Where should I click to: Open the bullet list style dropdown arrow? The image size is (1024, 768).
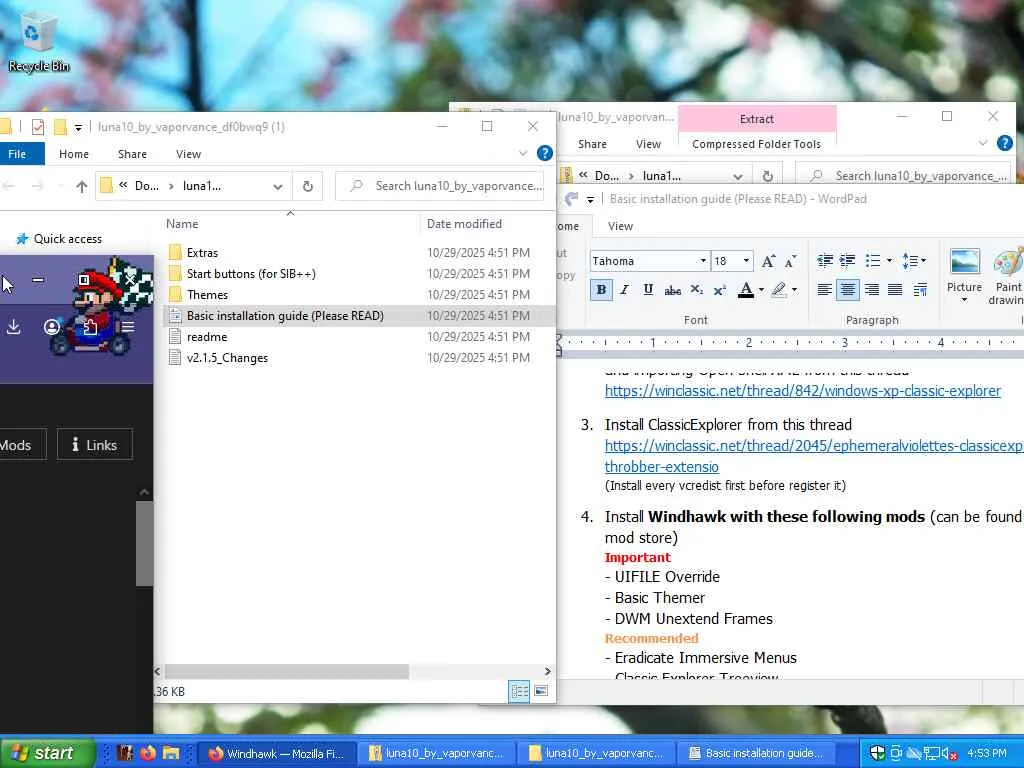[x=889, y=261]
